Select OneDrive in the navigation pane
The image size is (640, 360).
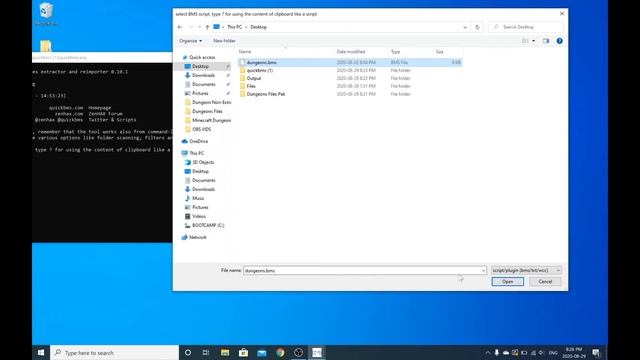click(198, 141)
